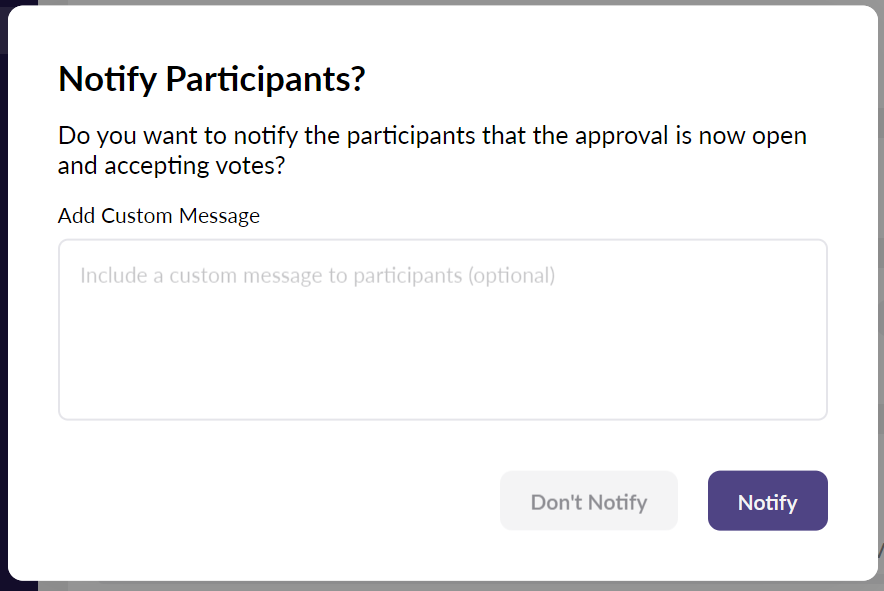Click the "and accepting votes?" line of text

(172, 166)
